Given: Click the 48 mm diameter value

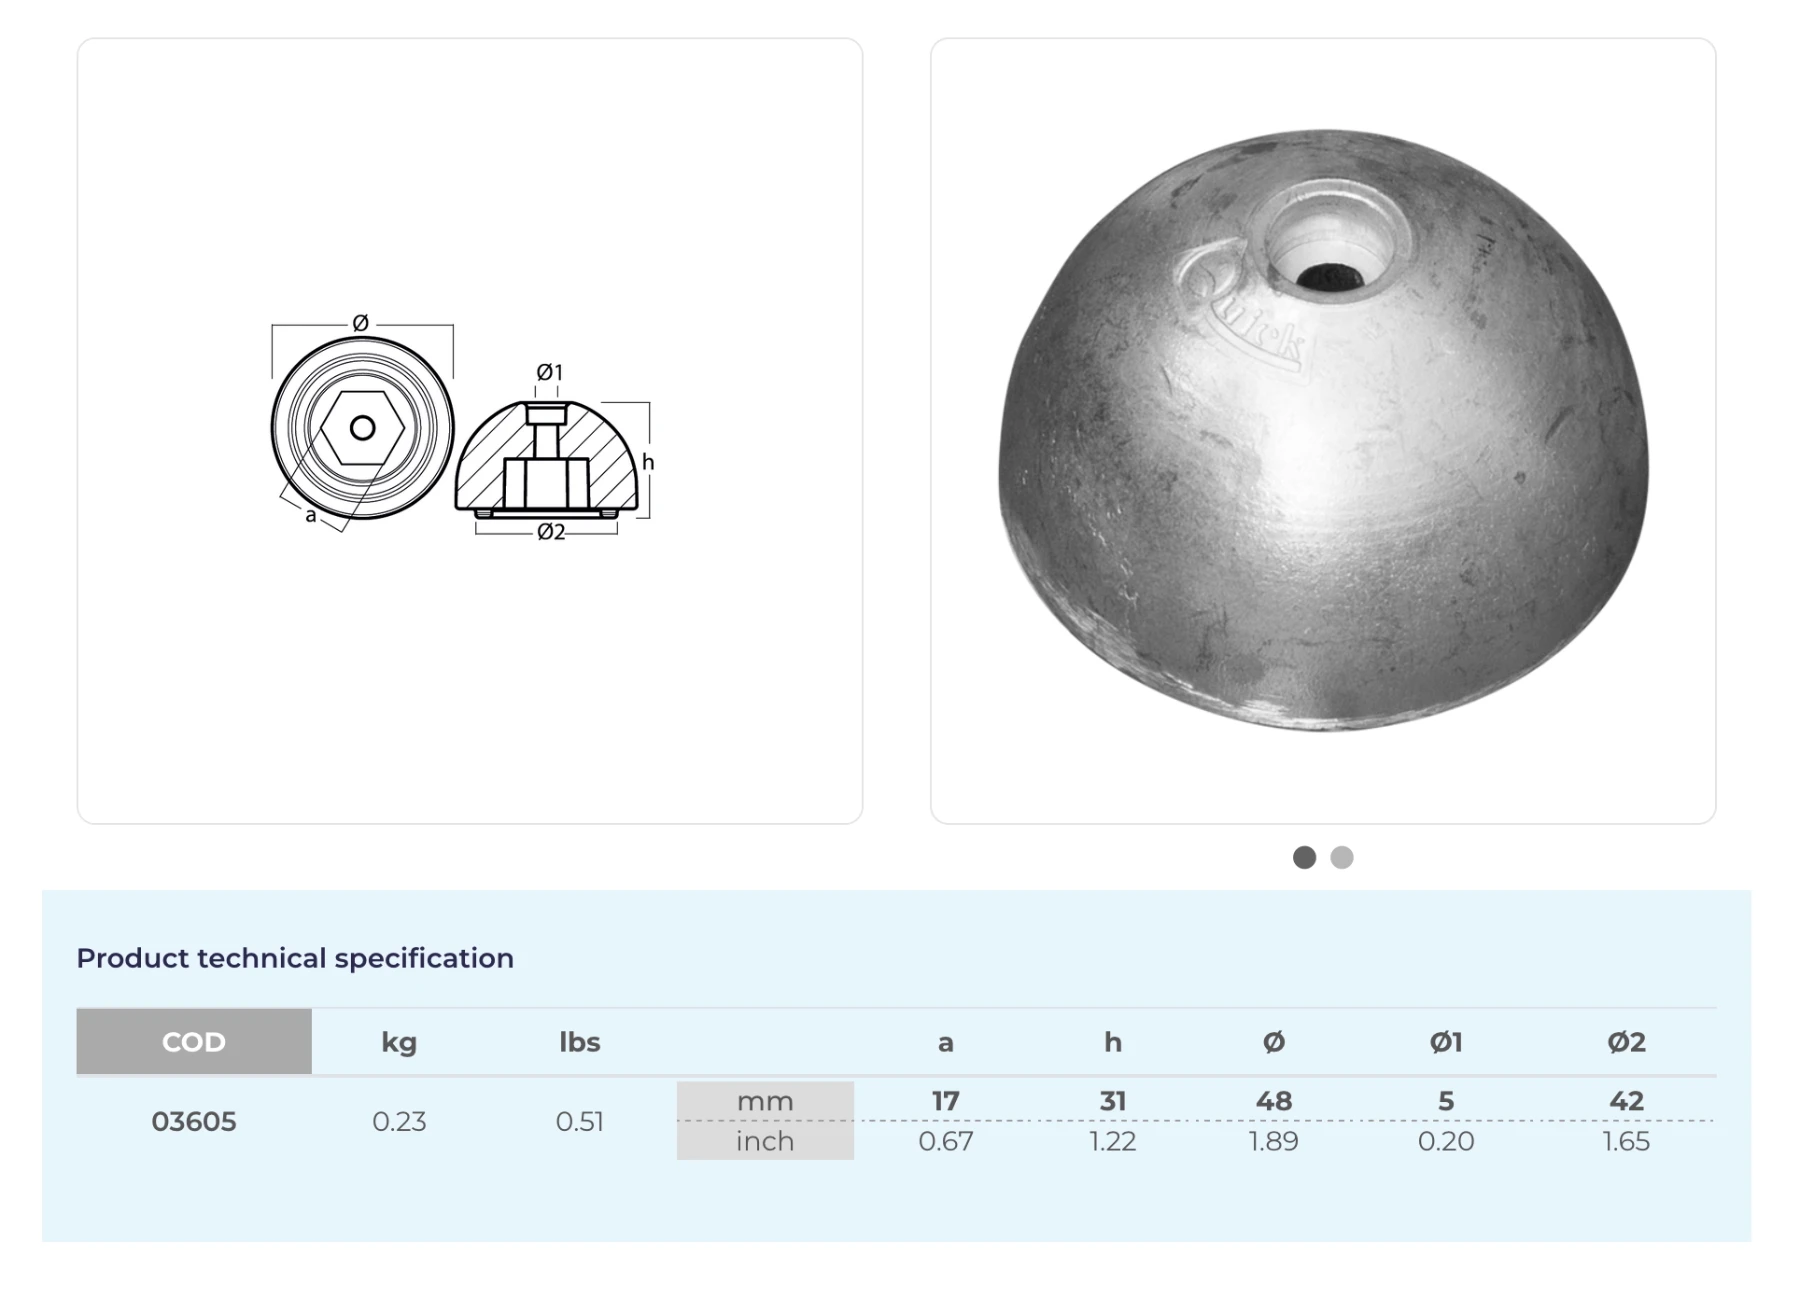Looking at the screenshot, I should 1273,1101.
